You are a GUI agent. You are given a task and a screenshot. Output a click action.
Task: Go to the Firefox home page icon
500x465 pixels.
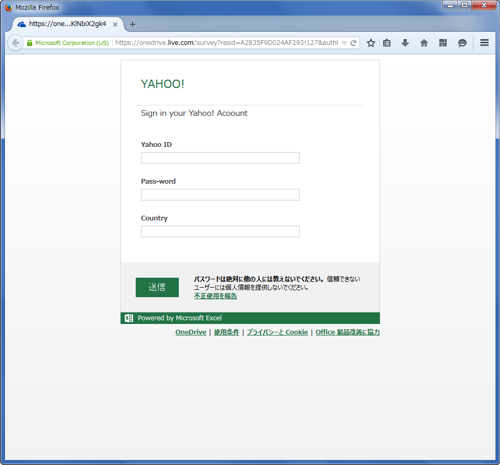pos(424,43)
